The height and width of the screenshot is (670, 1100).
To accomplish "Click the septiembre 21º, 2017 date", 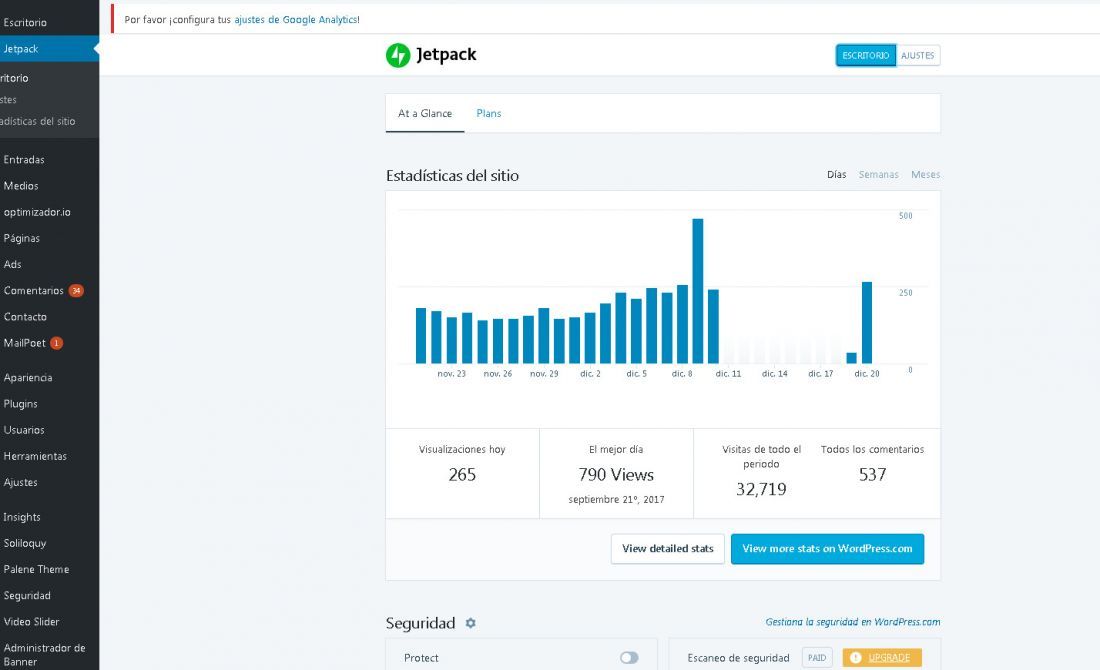I will (616, 500).
